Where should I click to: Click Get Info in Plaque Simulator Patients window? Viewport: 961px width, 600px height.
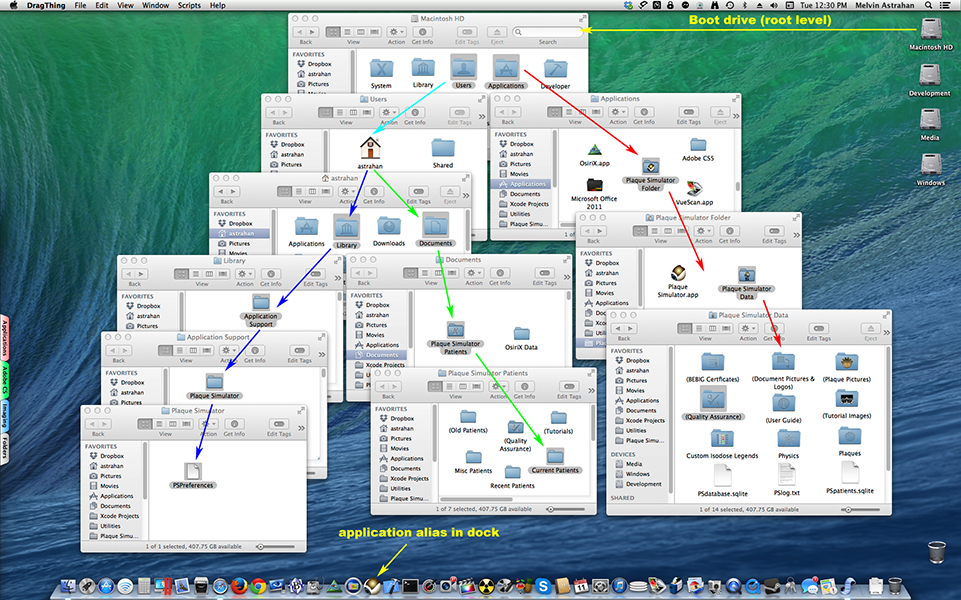coord(525,387)
